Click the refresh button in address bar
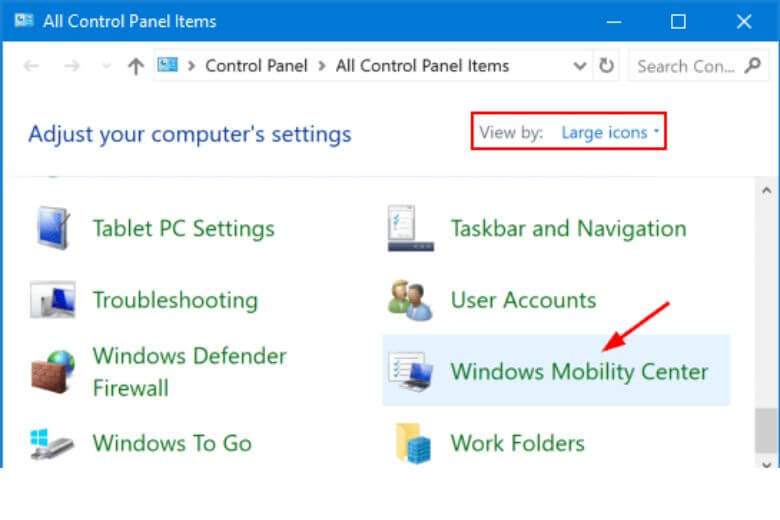780x520 pixels. [606, 66]
